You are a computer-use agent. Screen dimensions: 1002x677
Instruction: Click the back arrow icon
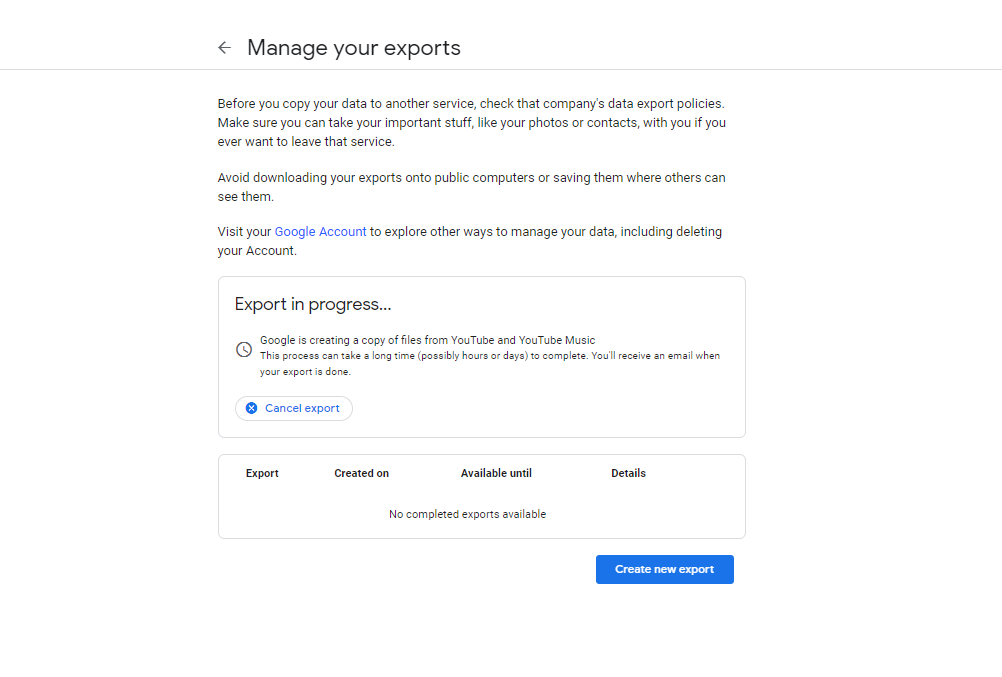[x=224, y=48]
